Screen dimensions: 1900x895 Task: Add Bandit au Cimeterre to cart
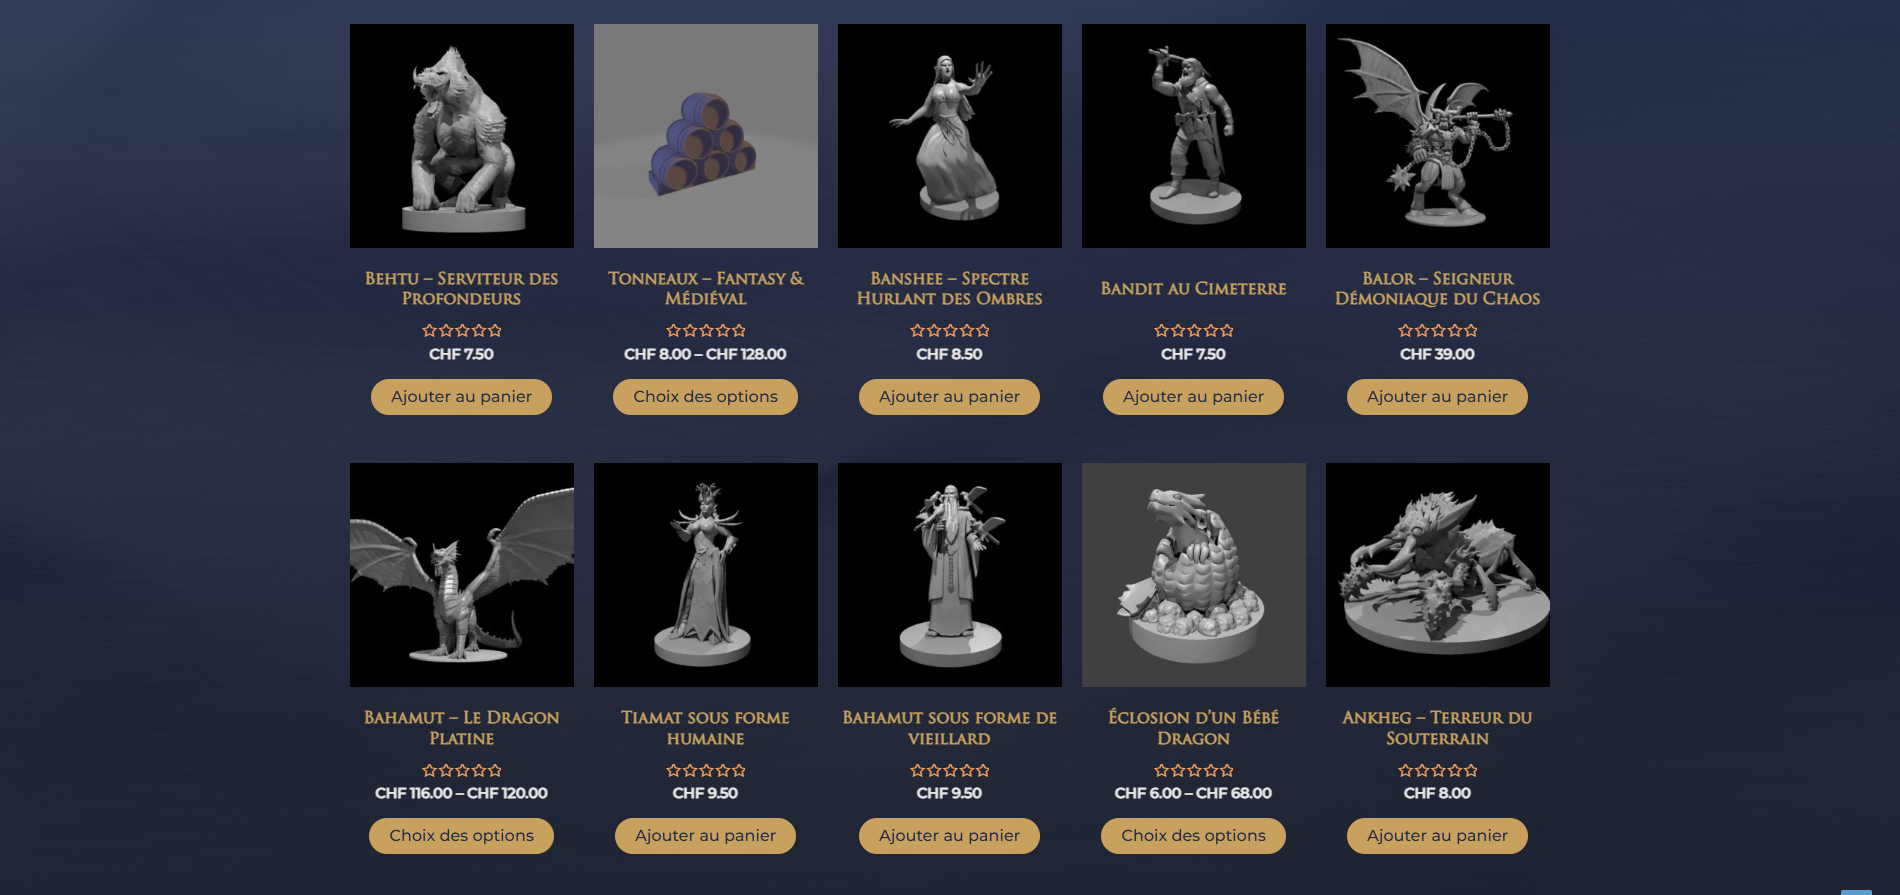pos(1193,397)
